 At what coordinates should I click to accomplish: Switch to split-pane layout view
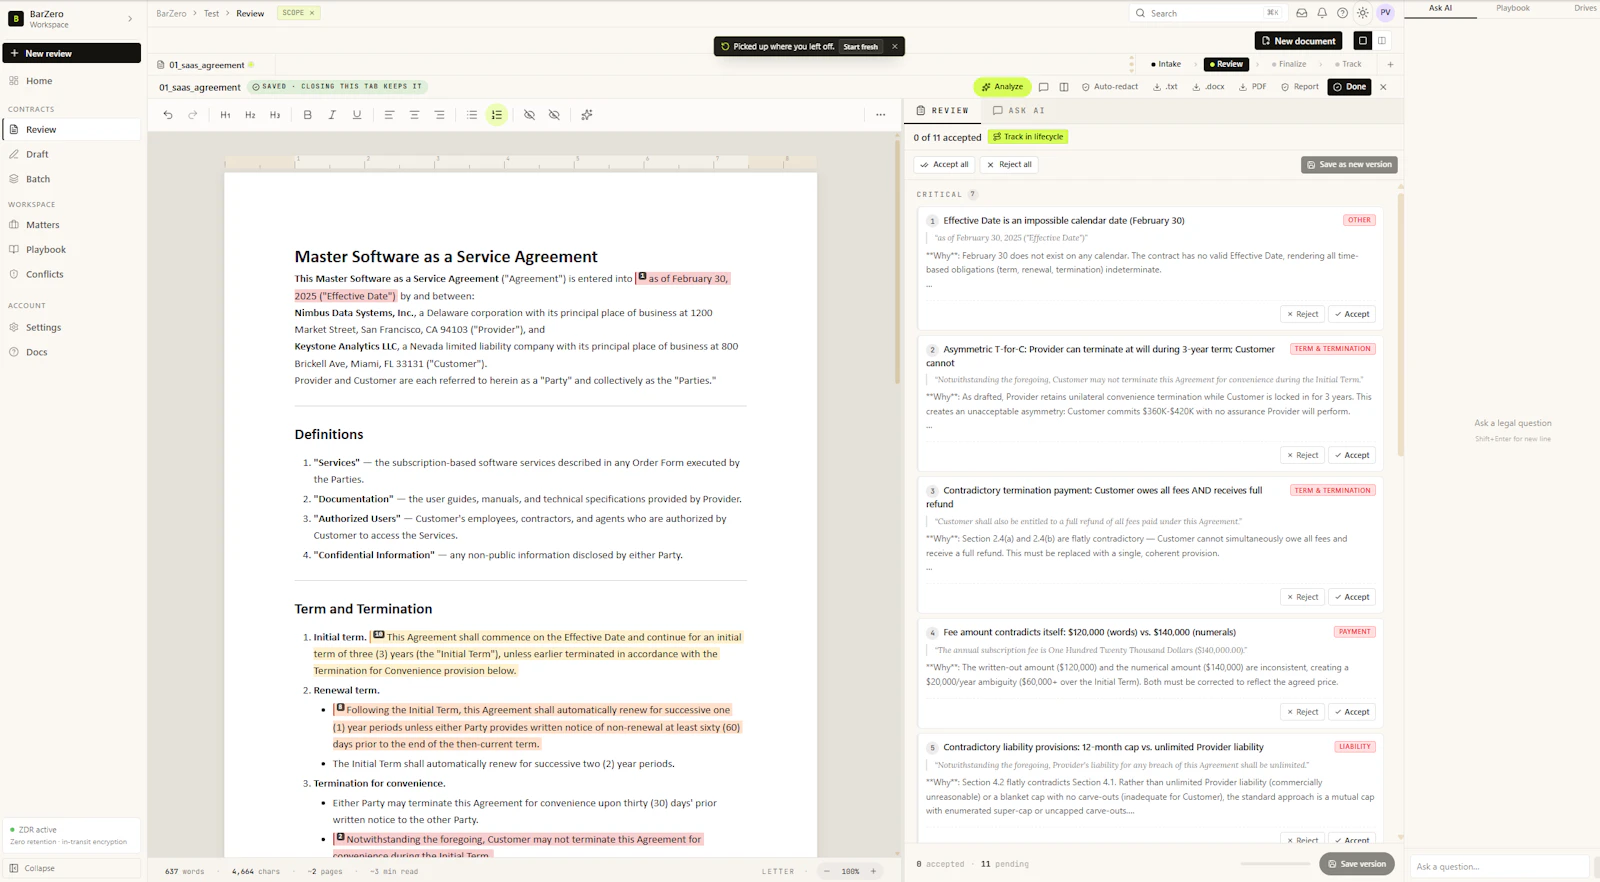(x=1382, y=41)
